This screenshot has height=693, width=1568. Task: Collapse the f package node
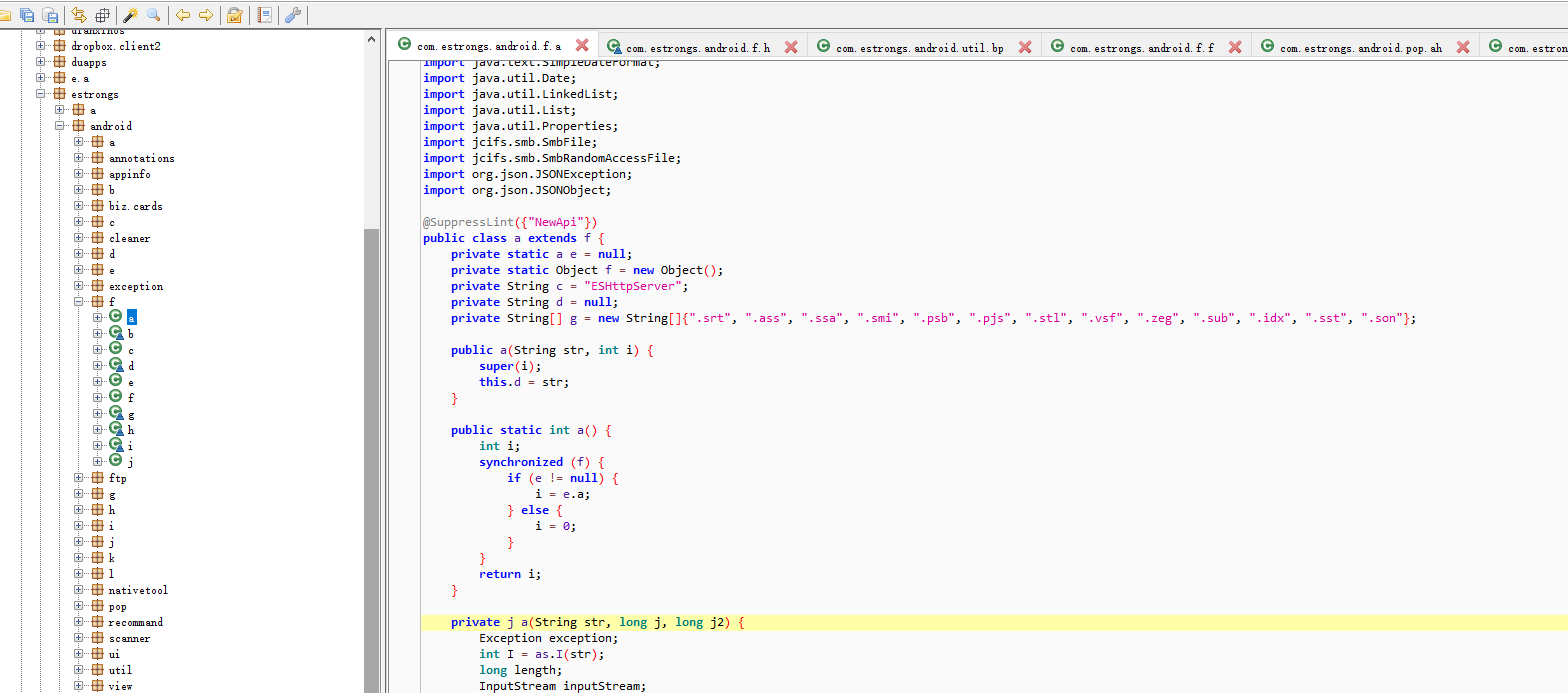[x=79, y=302]
